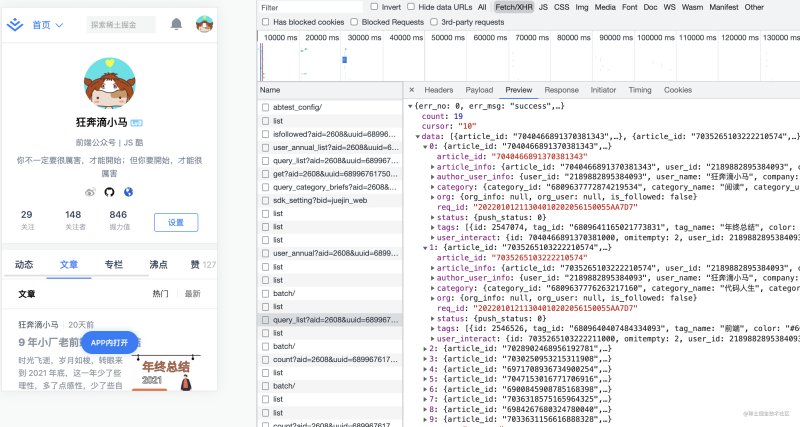Select the highlighted query_list?aid=2608 request
The image size is (800, 427).
[x=330, y=320]
